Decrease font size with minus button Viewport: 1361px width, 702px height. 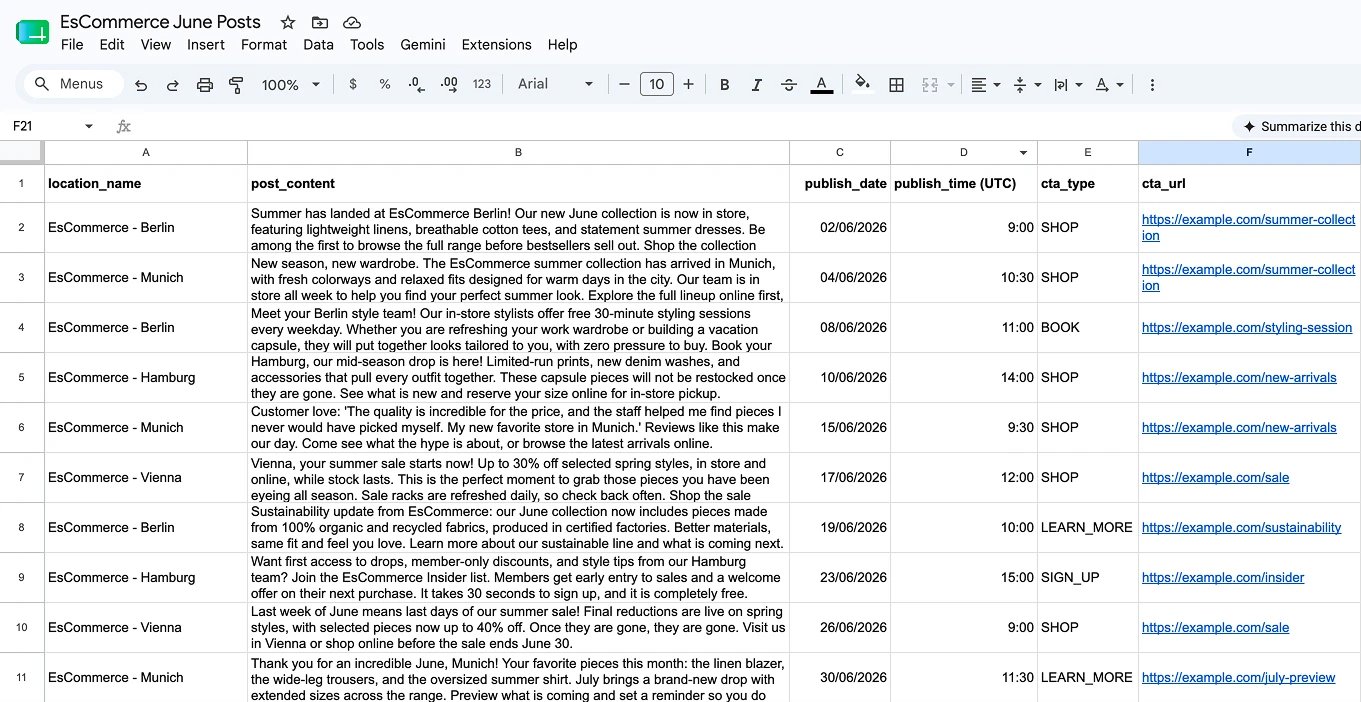click(625, 85)
